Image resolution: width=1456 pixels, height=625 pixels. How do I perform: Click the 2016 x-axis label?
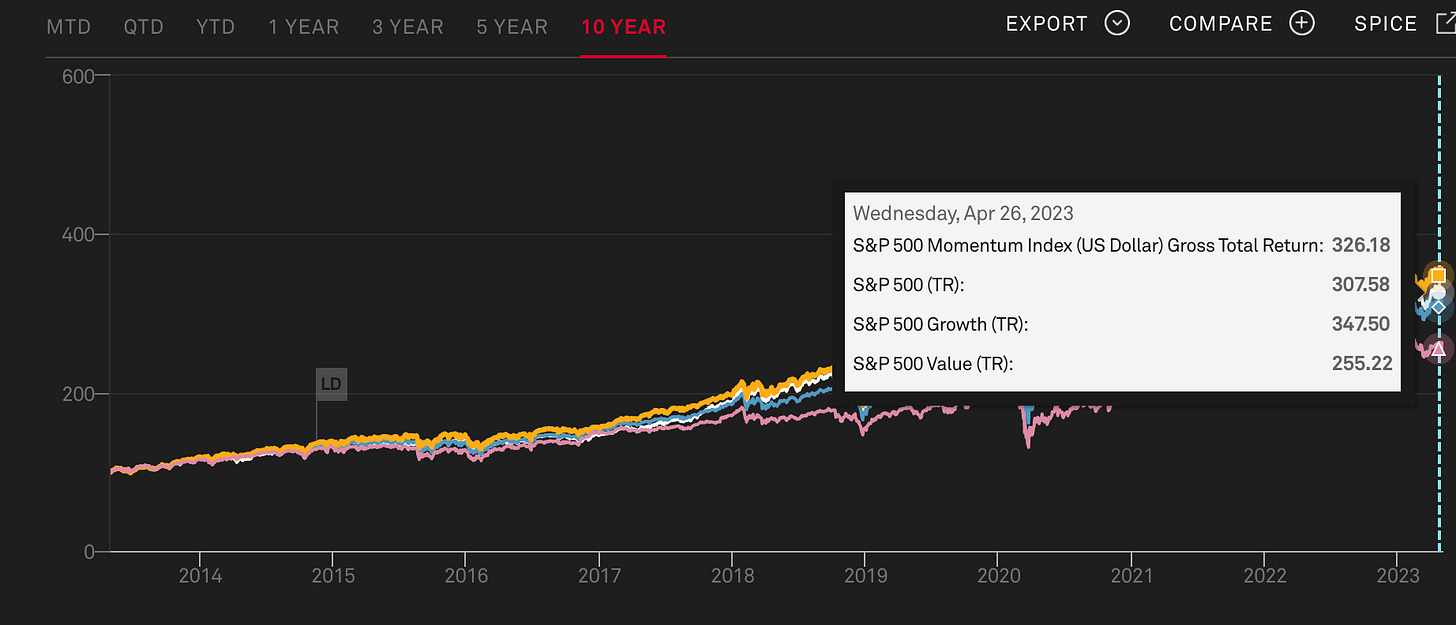tap(466, 575)
